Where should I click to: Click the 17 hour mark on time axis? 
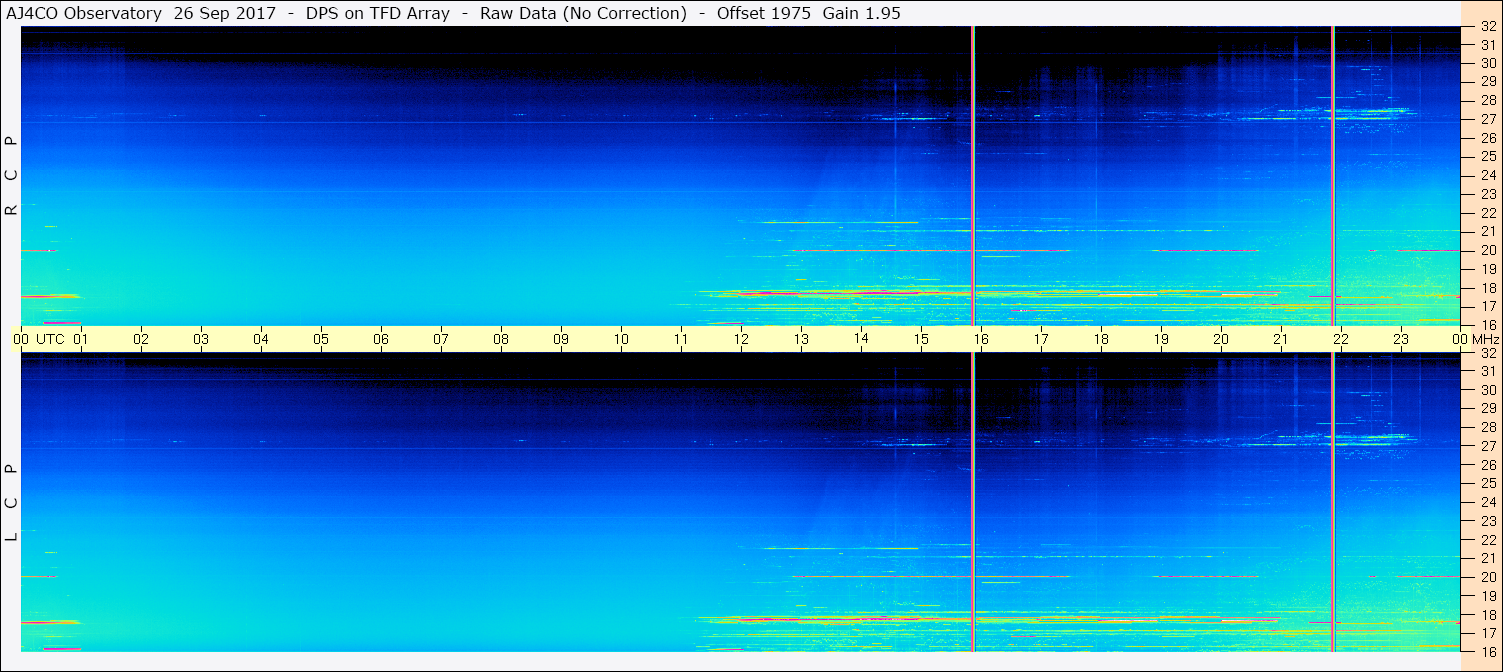[x=1041, y=339]
